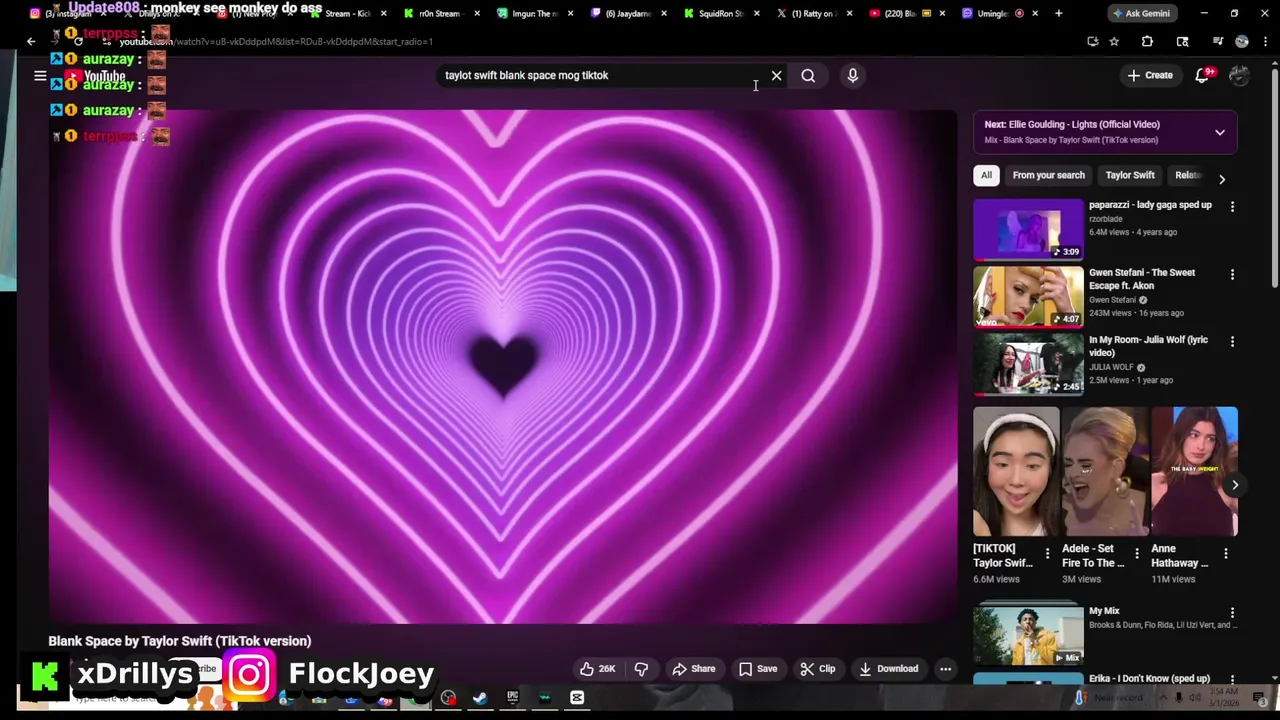Image resolution: width=1280 pixels, height=720 pixels.
Task: Create a Clip of the video
Action: [817, 669]
